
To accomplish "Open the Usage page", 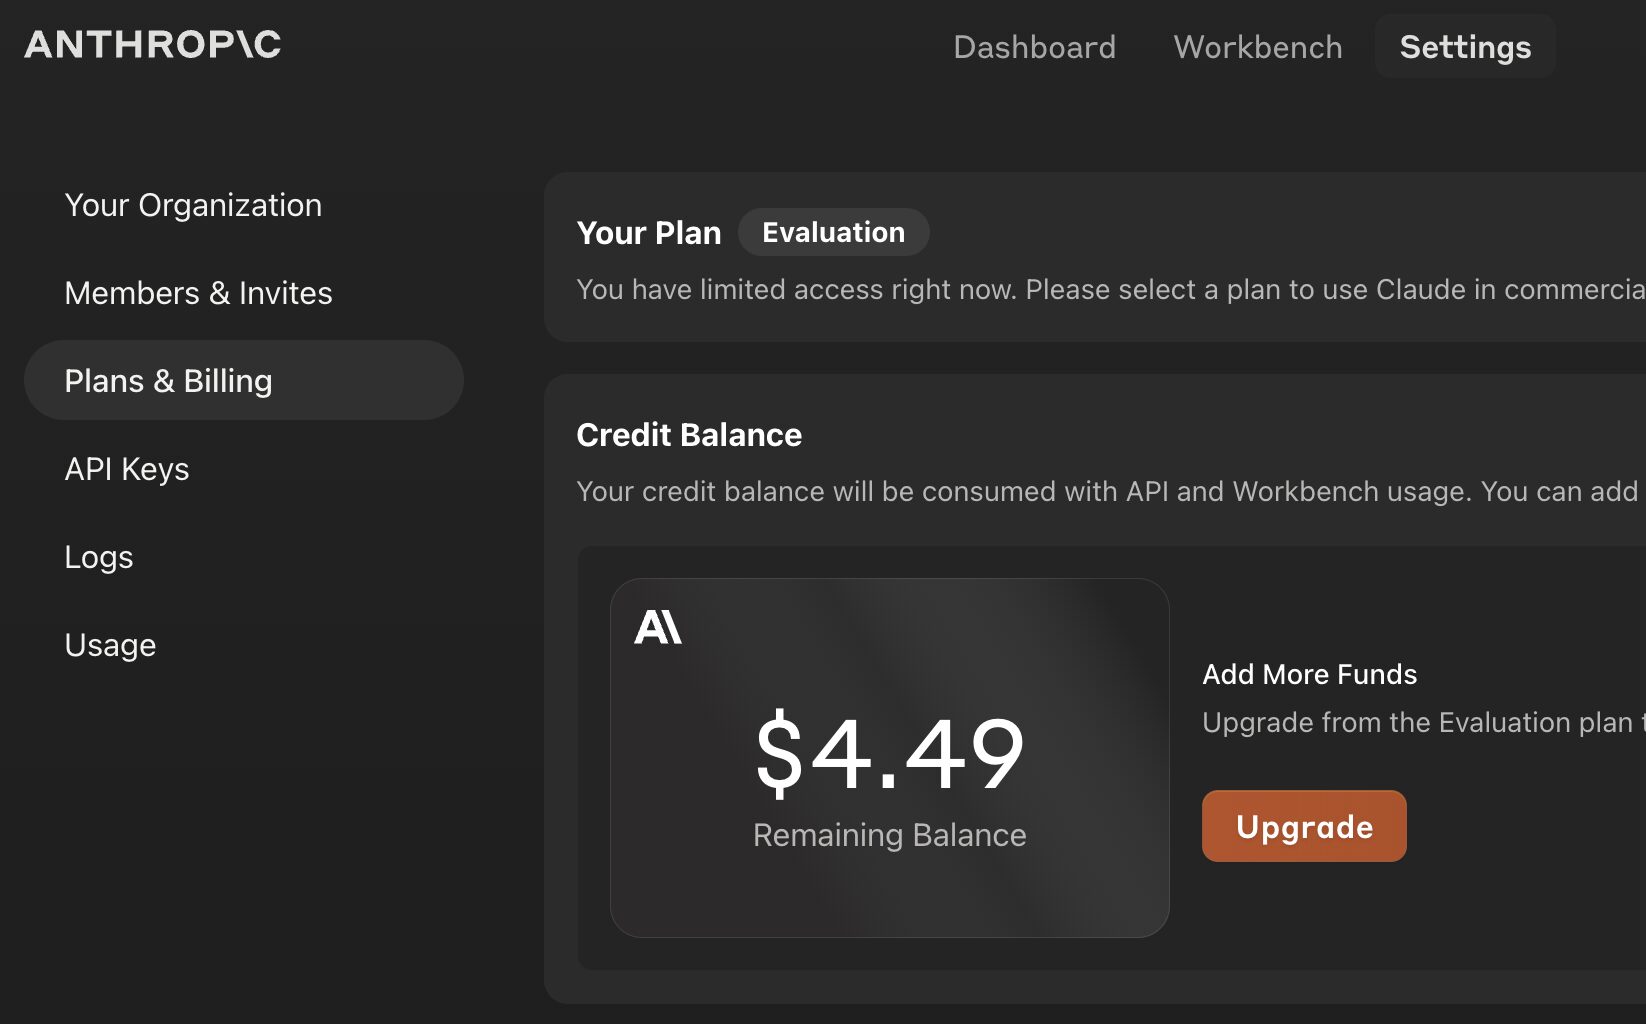I will point(110,645).
